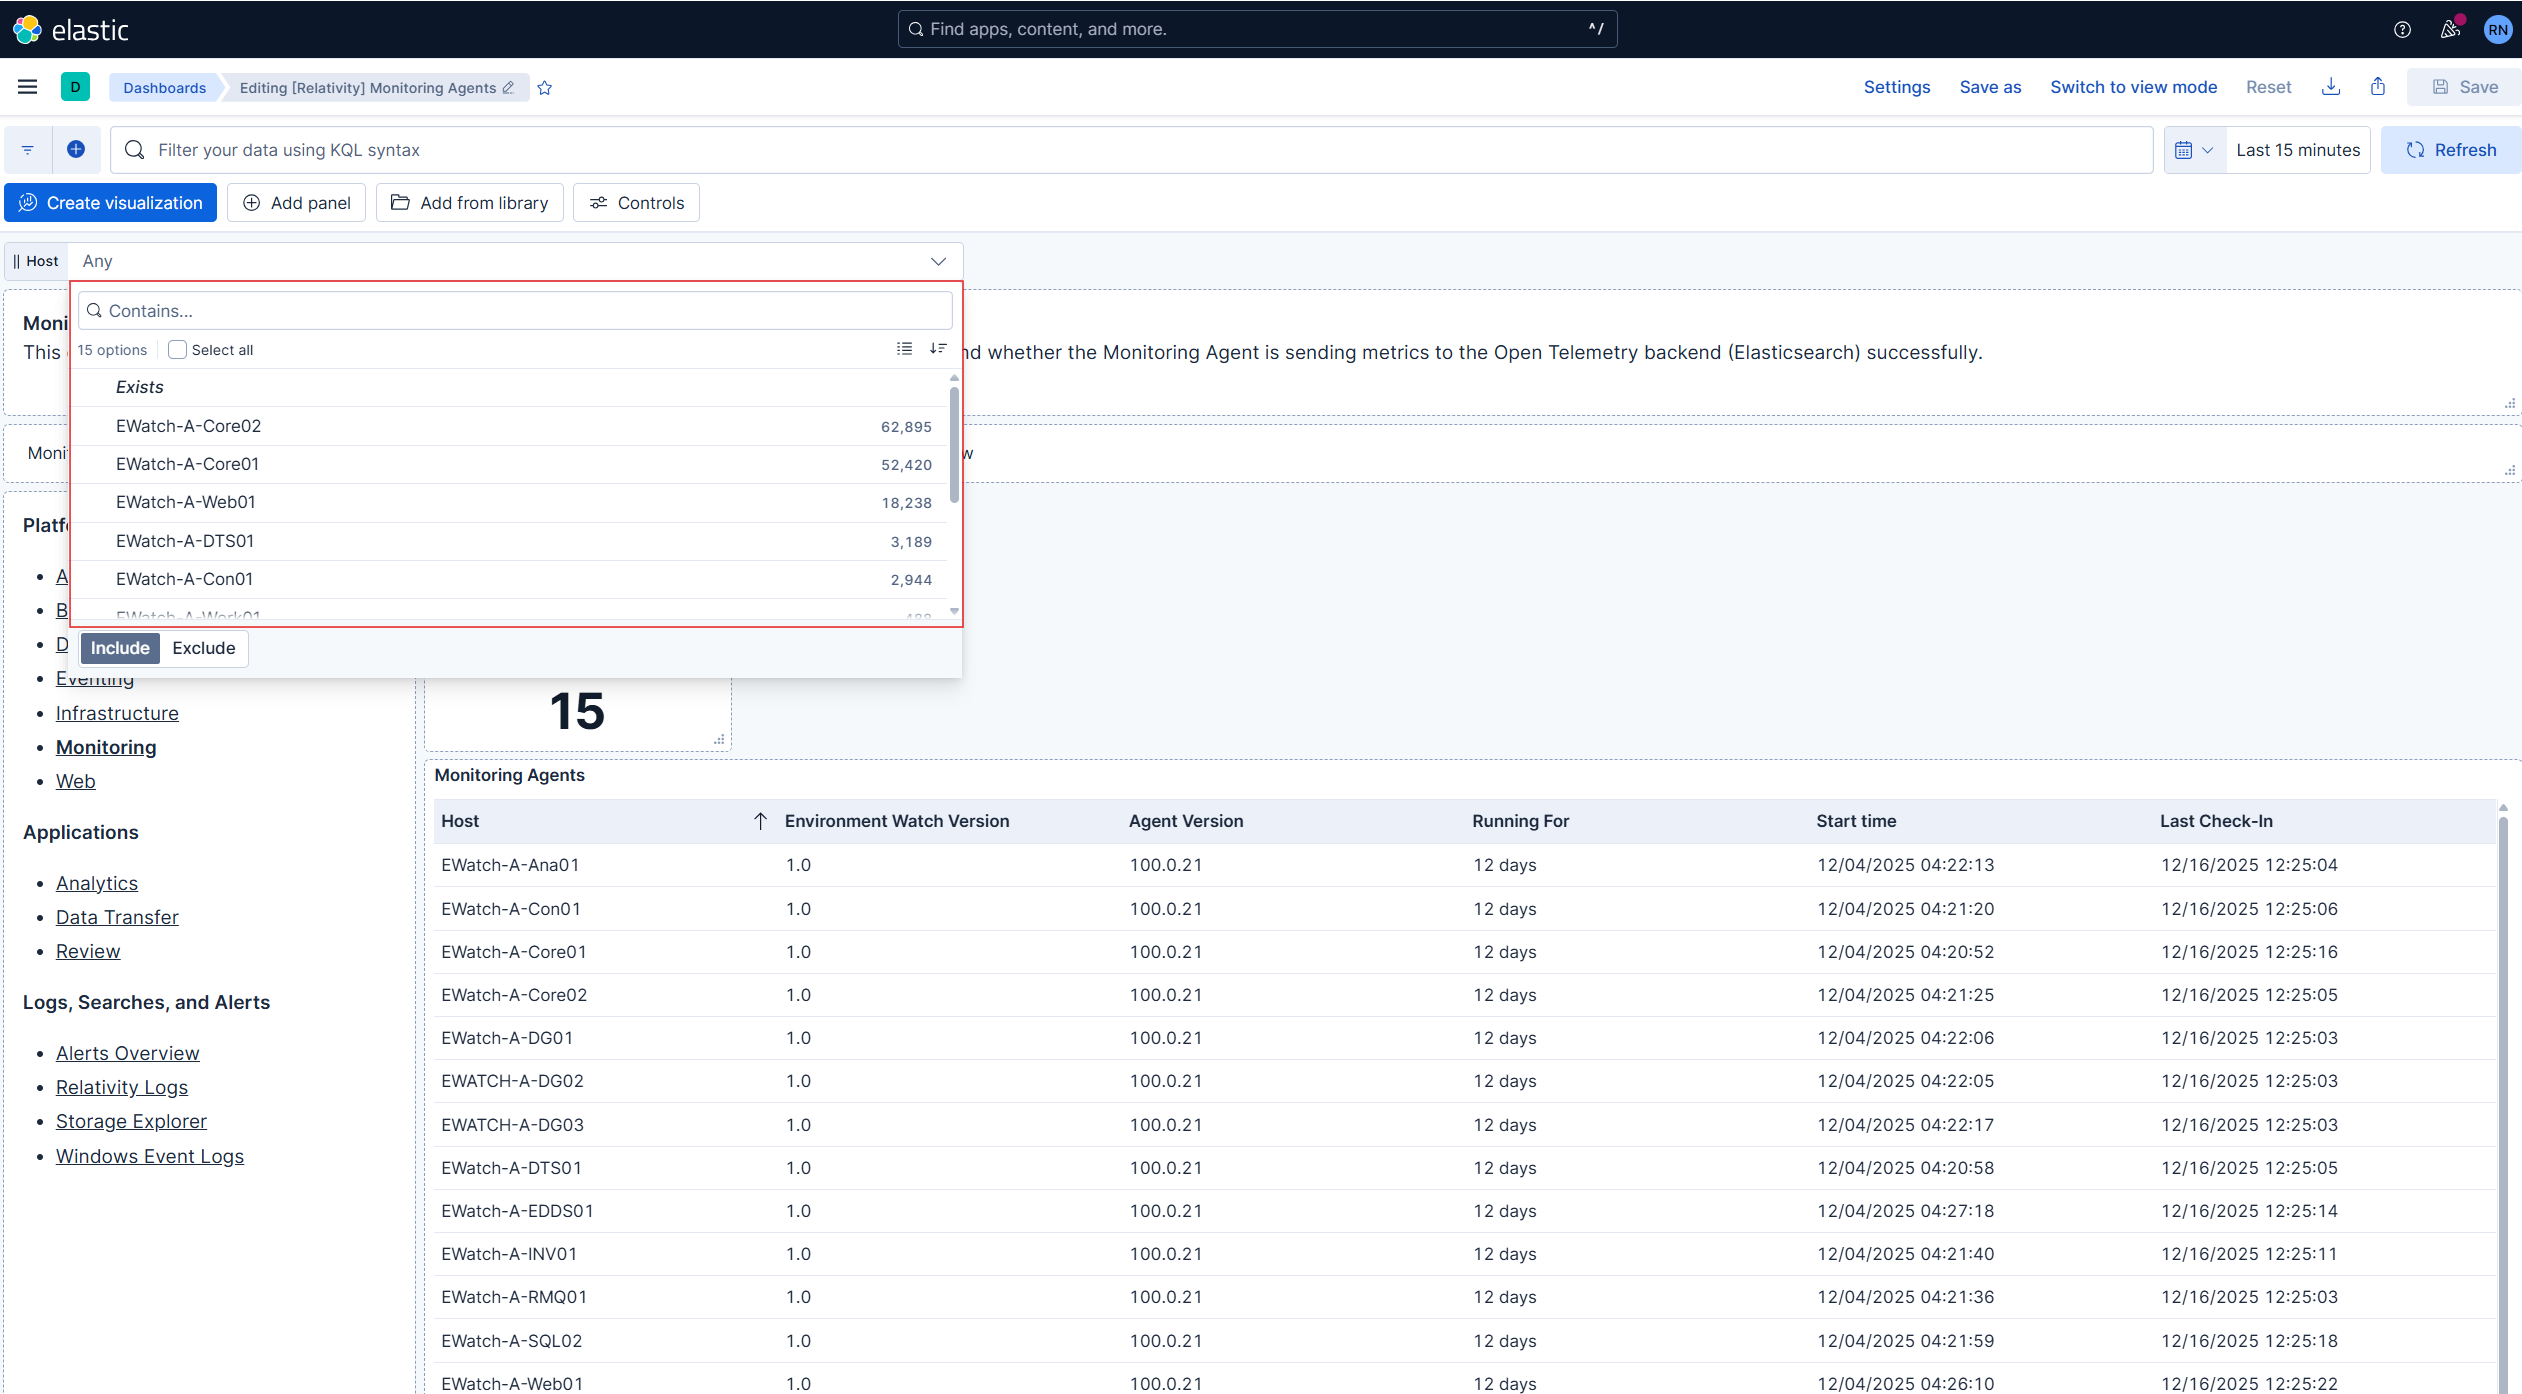Open the Relativity Logs link
Image resolution: width=2522 pixels, height=1394 pixels.
click(x=122, y=1087)
